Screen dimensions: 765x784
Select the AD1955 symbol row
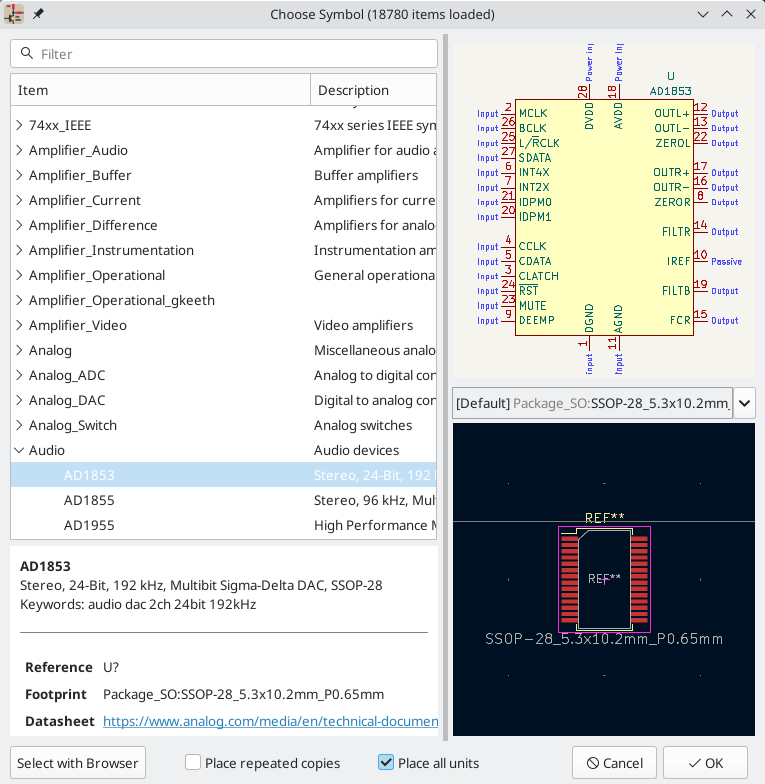coord(224,525)
